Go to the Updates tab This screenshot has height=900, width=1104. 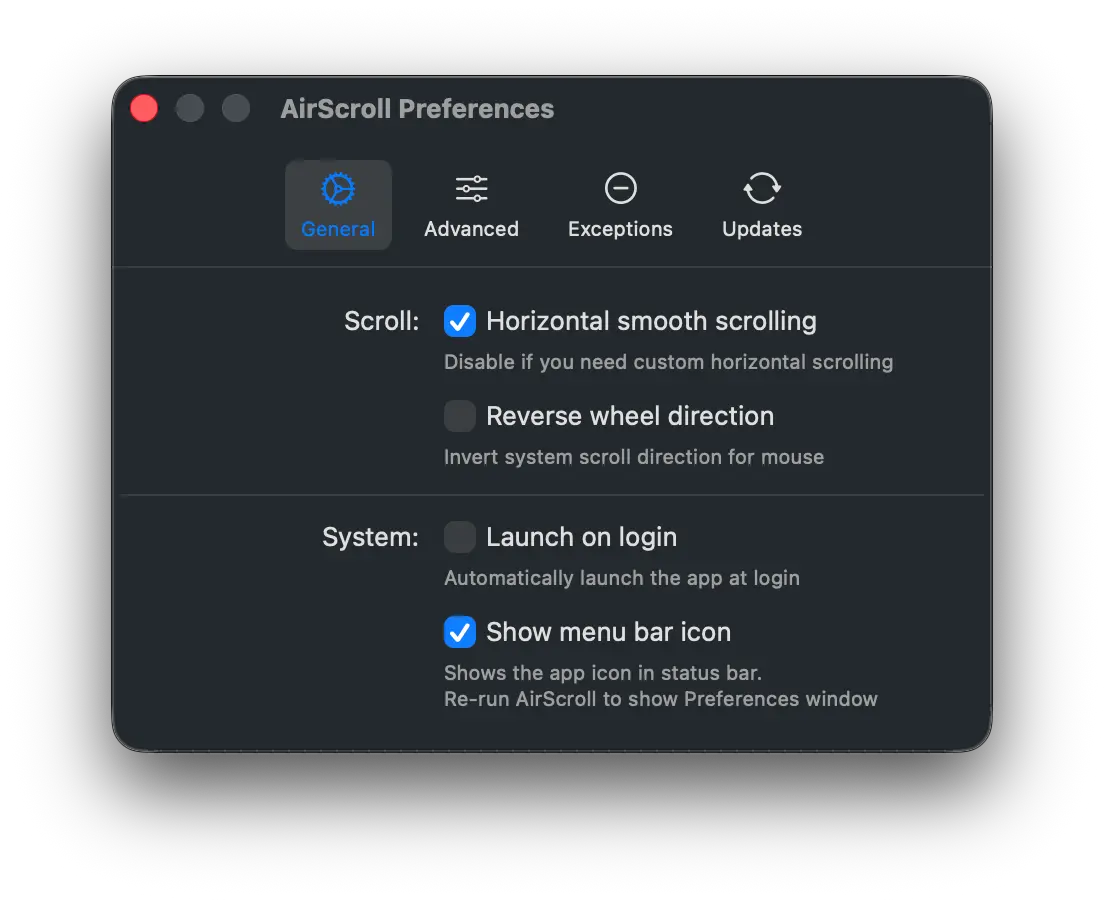coord(761,205)
